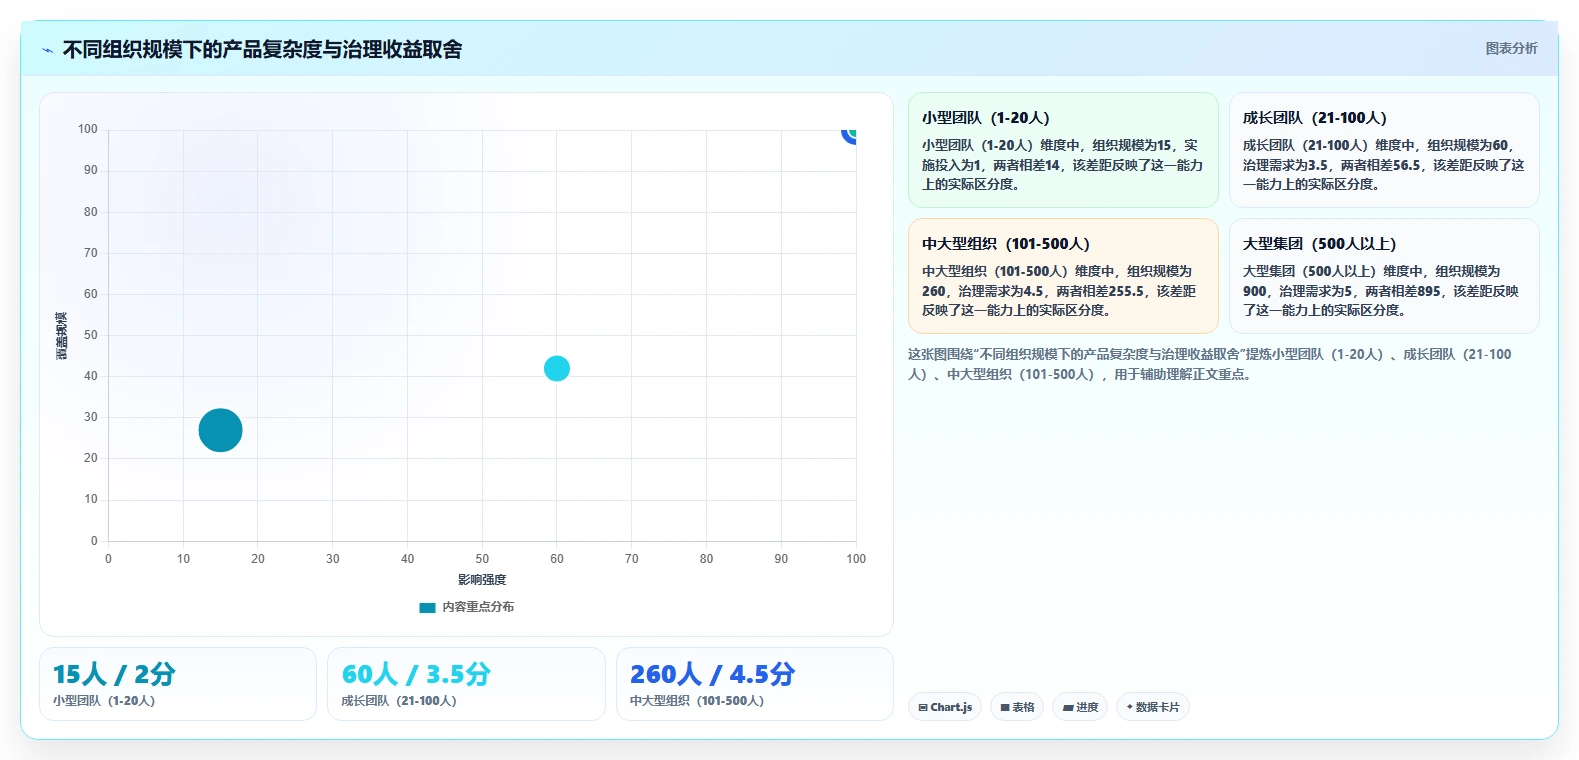
Task: Click the 成长团队（21-100人） label under 60人
Action: pyautogui.click(x=399, y=701)
